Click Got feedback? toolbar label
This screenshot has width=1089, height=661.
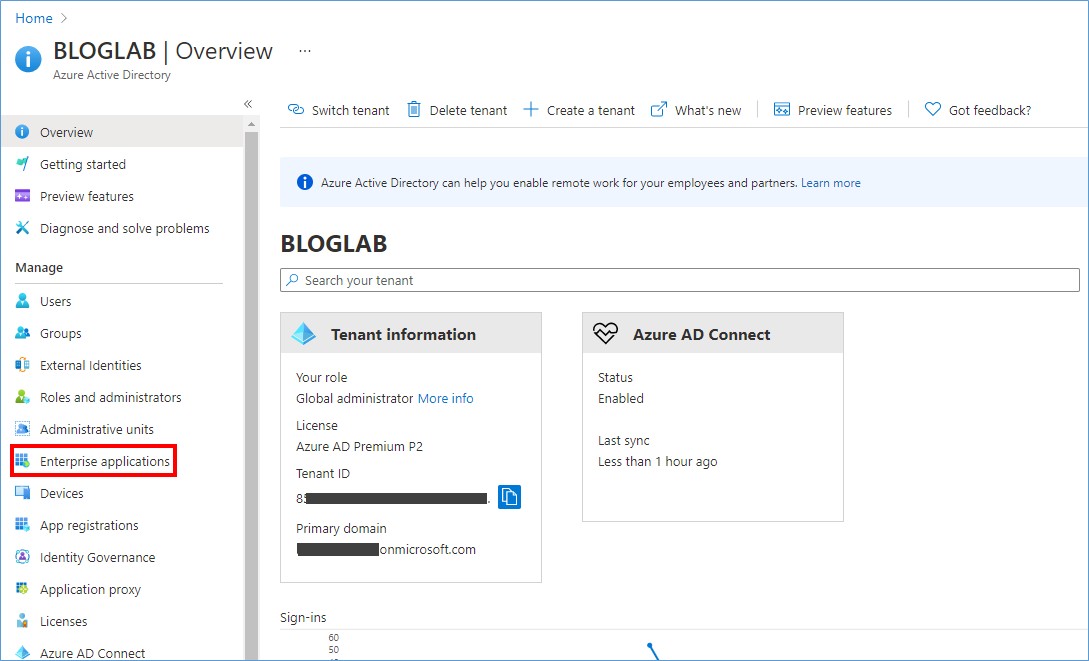[990, 110]
